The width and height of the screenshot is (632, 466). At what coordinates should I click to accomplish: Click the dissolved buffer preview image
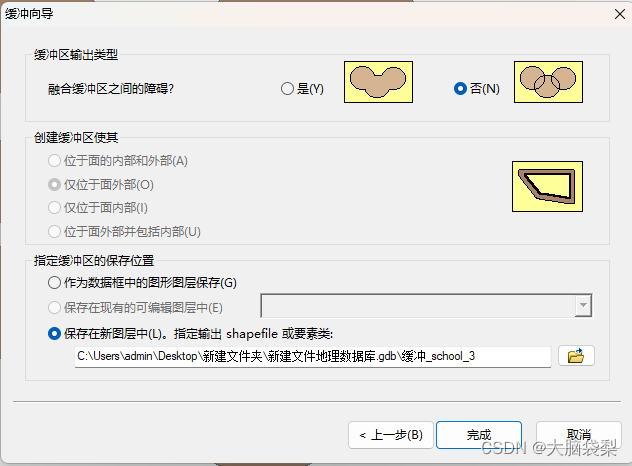coord(378,82)
